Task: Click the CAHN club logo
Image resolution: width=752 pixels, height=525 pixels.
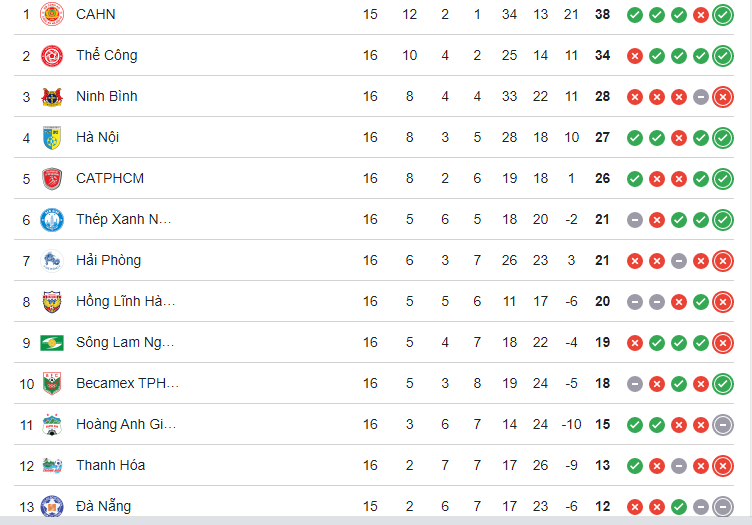Action: coord(51,14)
